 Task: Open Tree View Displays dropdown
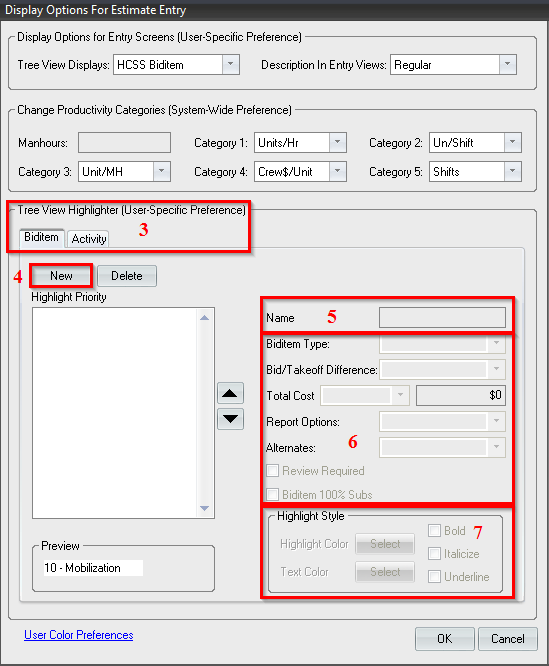tap(231, 64)
